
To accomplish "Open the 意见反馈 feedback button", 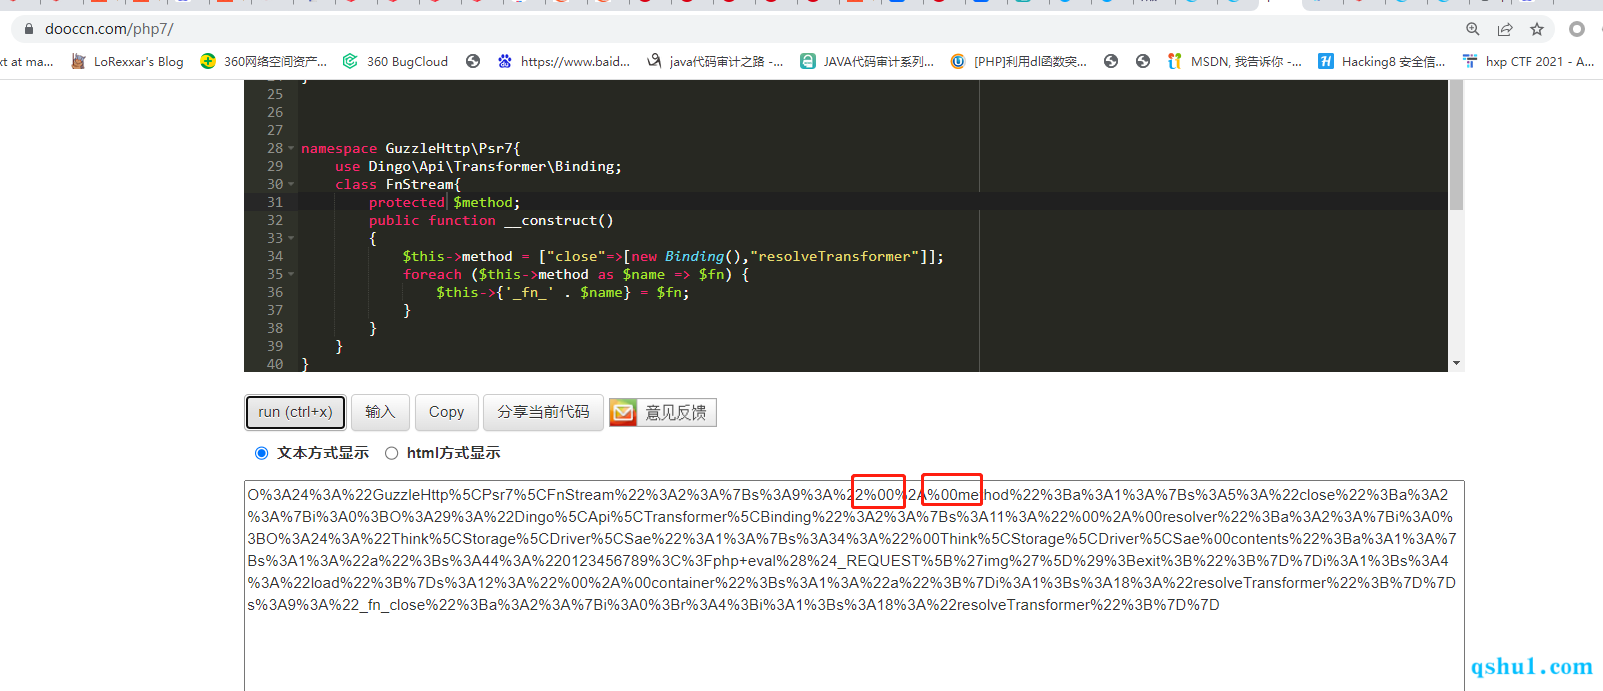I will click(662, 412).
